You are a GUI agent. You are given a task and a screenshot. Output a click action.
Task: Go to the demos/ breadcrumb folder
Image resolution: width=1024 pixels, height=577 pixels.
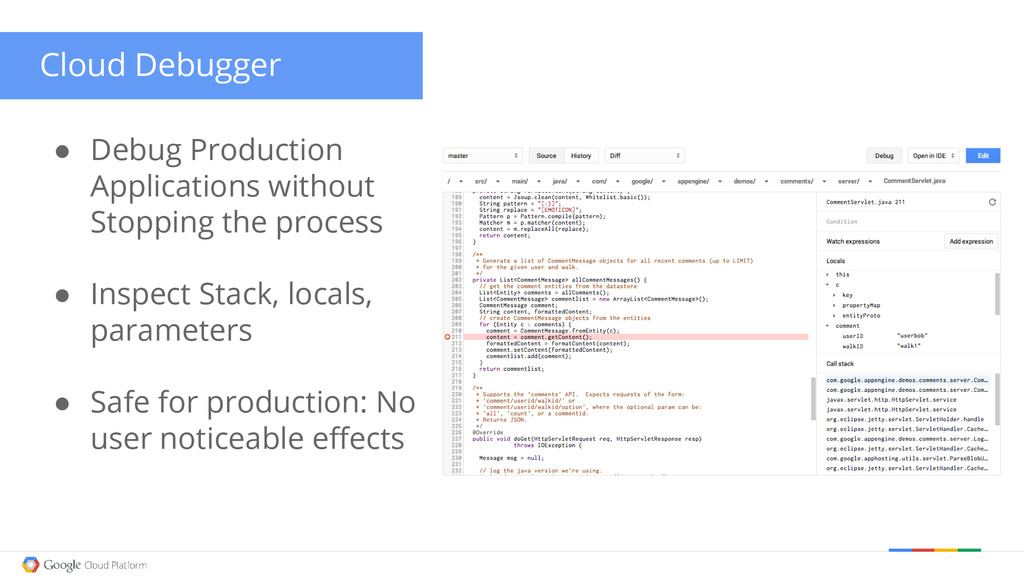coord(744,181)
